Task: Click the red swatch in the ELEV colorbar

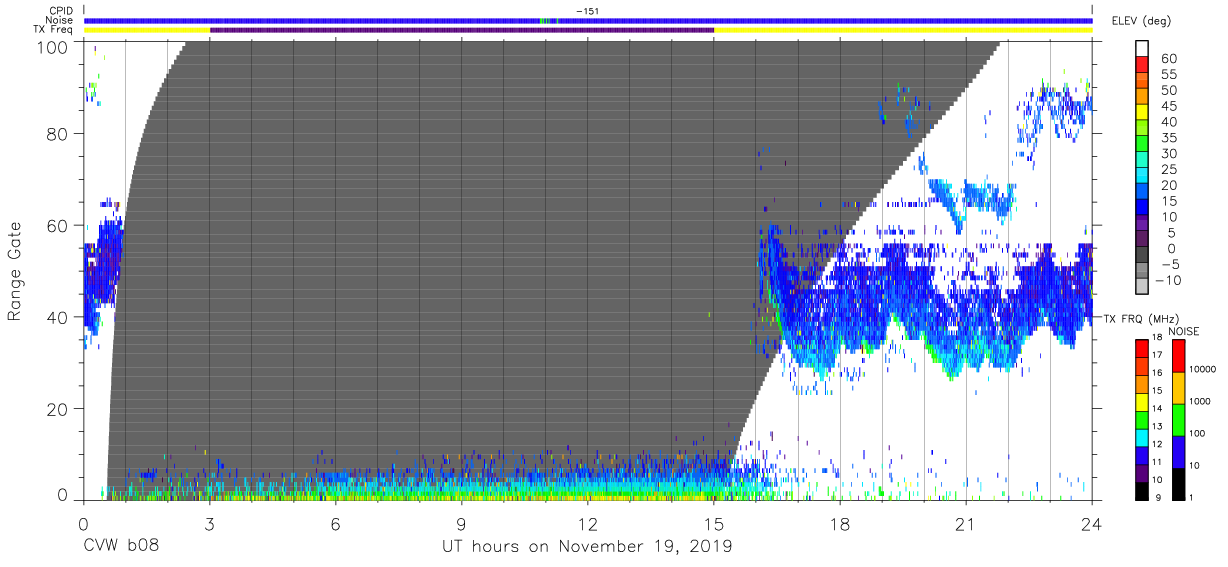Action: [1144, 66]
